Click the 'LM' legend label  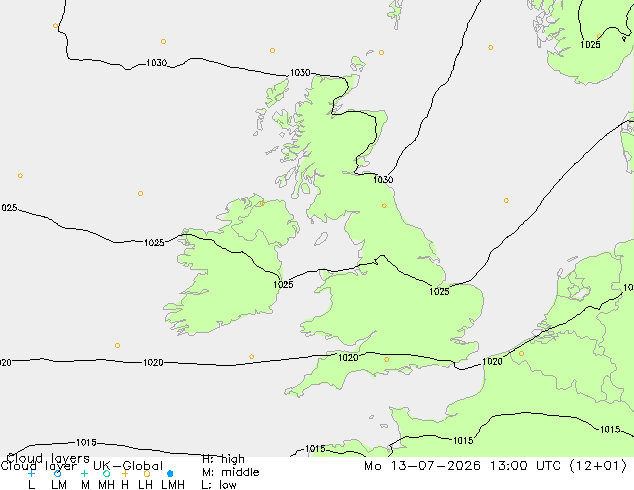pyautogui.click(x=59, y=485)
